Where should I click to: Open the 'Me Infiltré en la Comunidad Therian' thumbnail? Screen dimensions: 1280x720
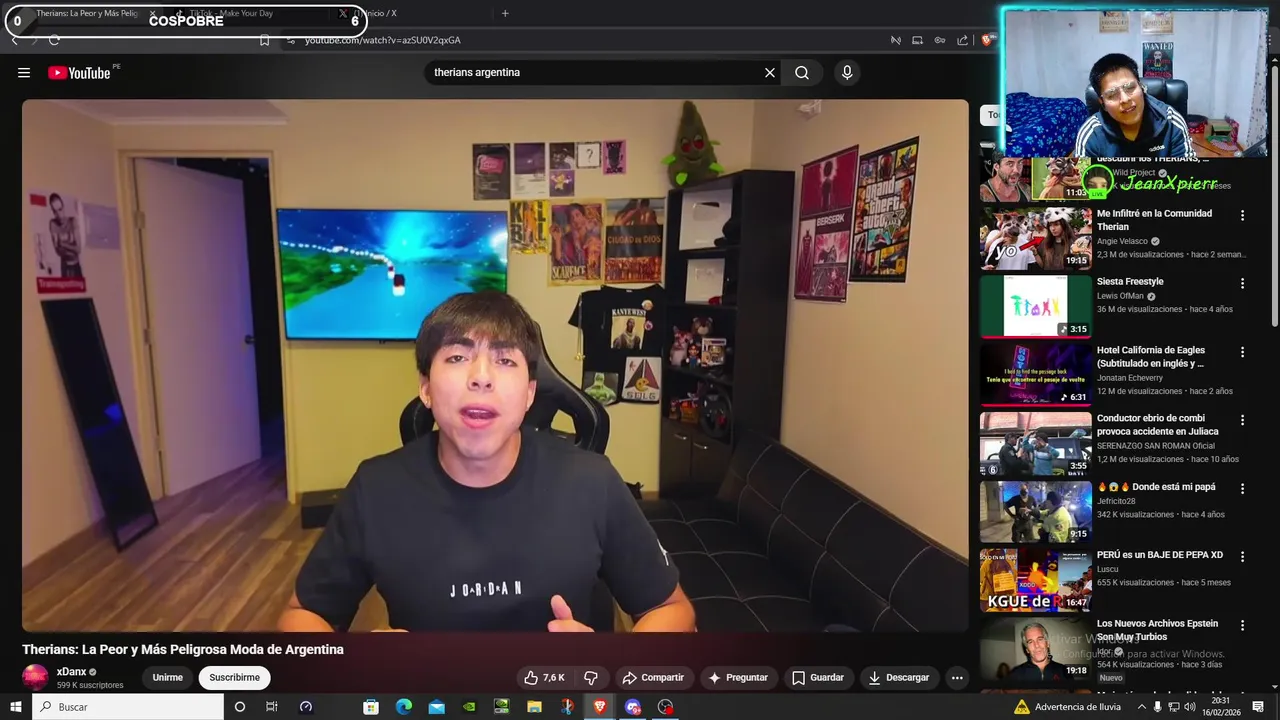click(x=1036, y=238)
